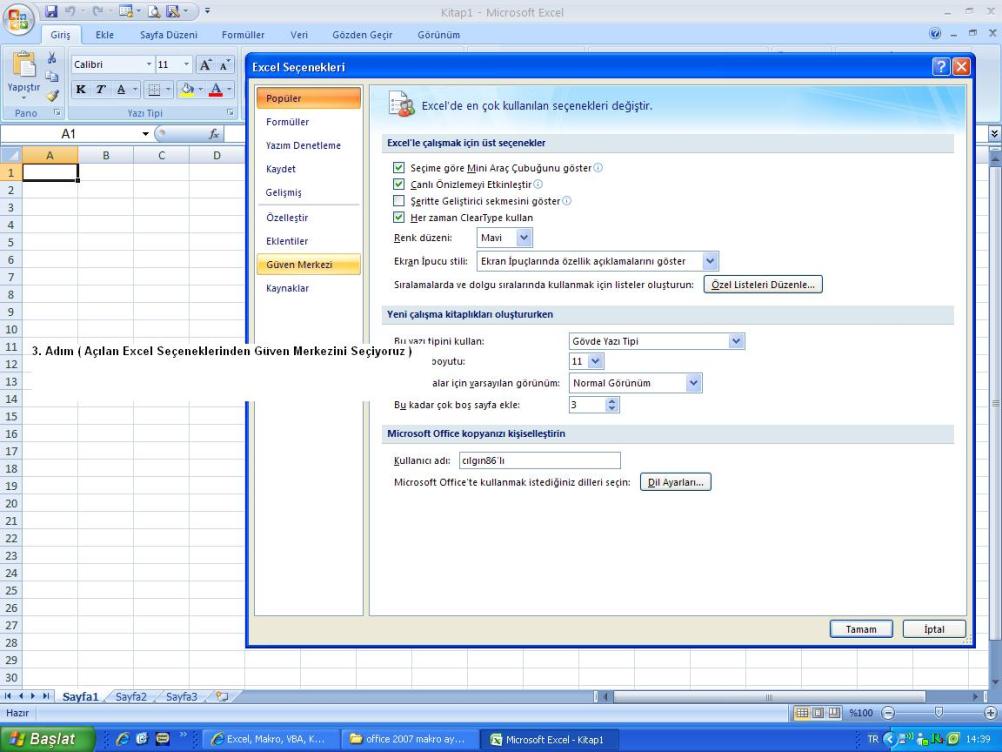
Task: Open 'office 2007 makro ay...' taskbar item
Action: tap(408, 739)
